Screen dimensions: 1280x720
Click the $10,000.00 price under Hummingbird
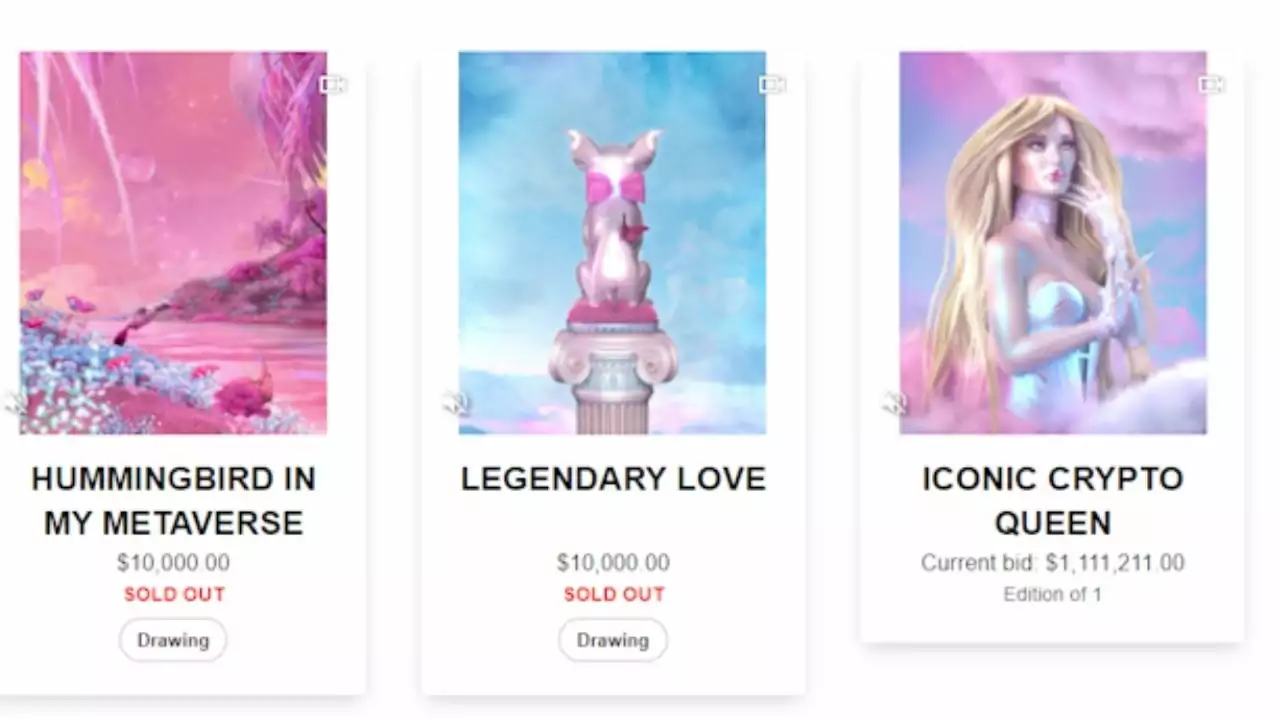coord(173,563)
